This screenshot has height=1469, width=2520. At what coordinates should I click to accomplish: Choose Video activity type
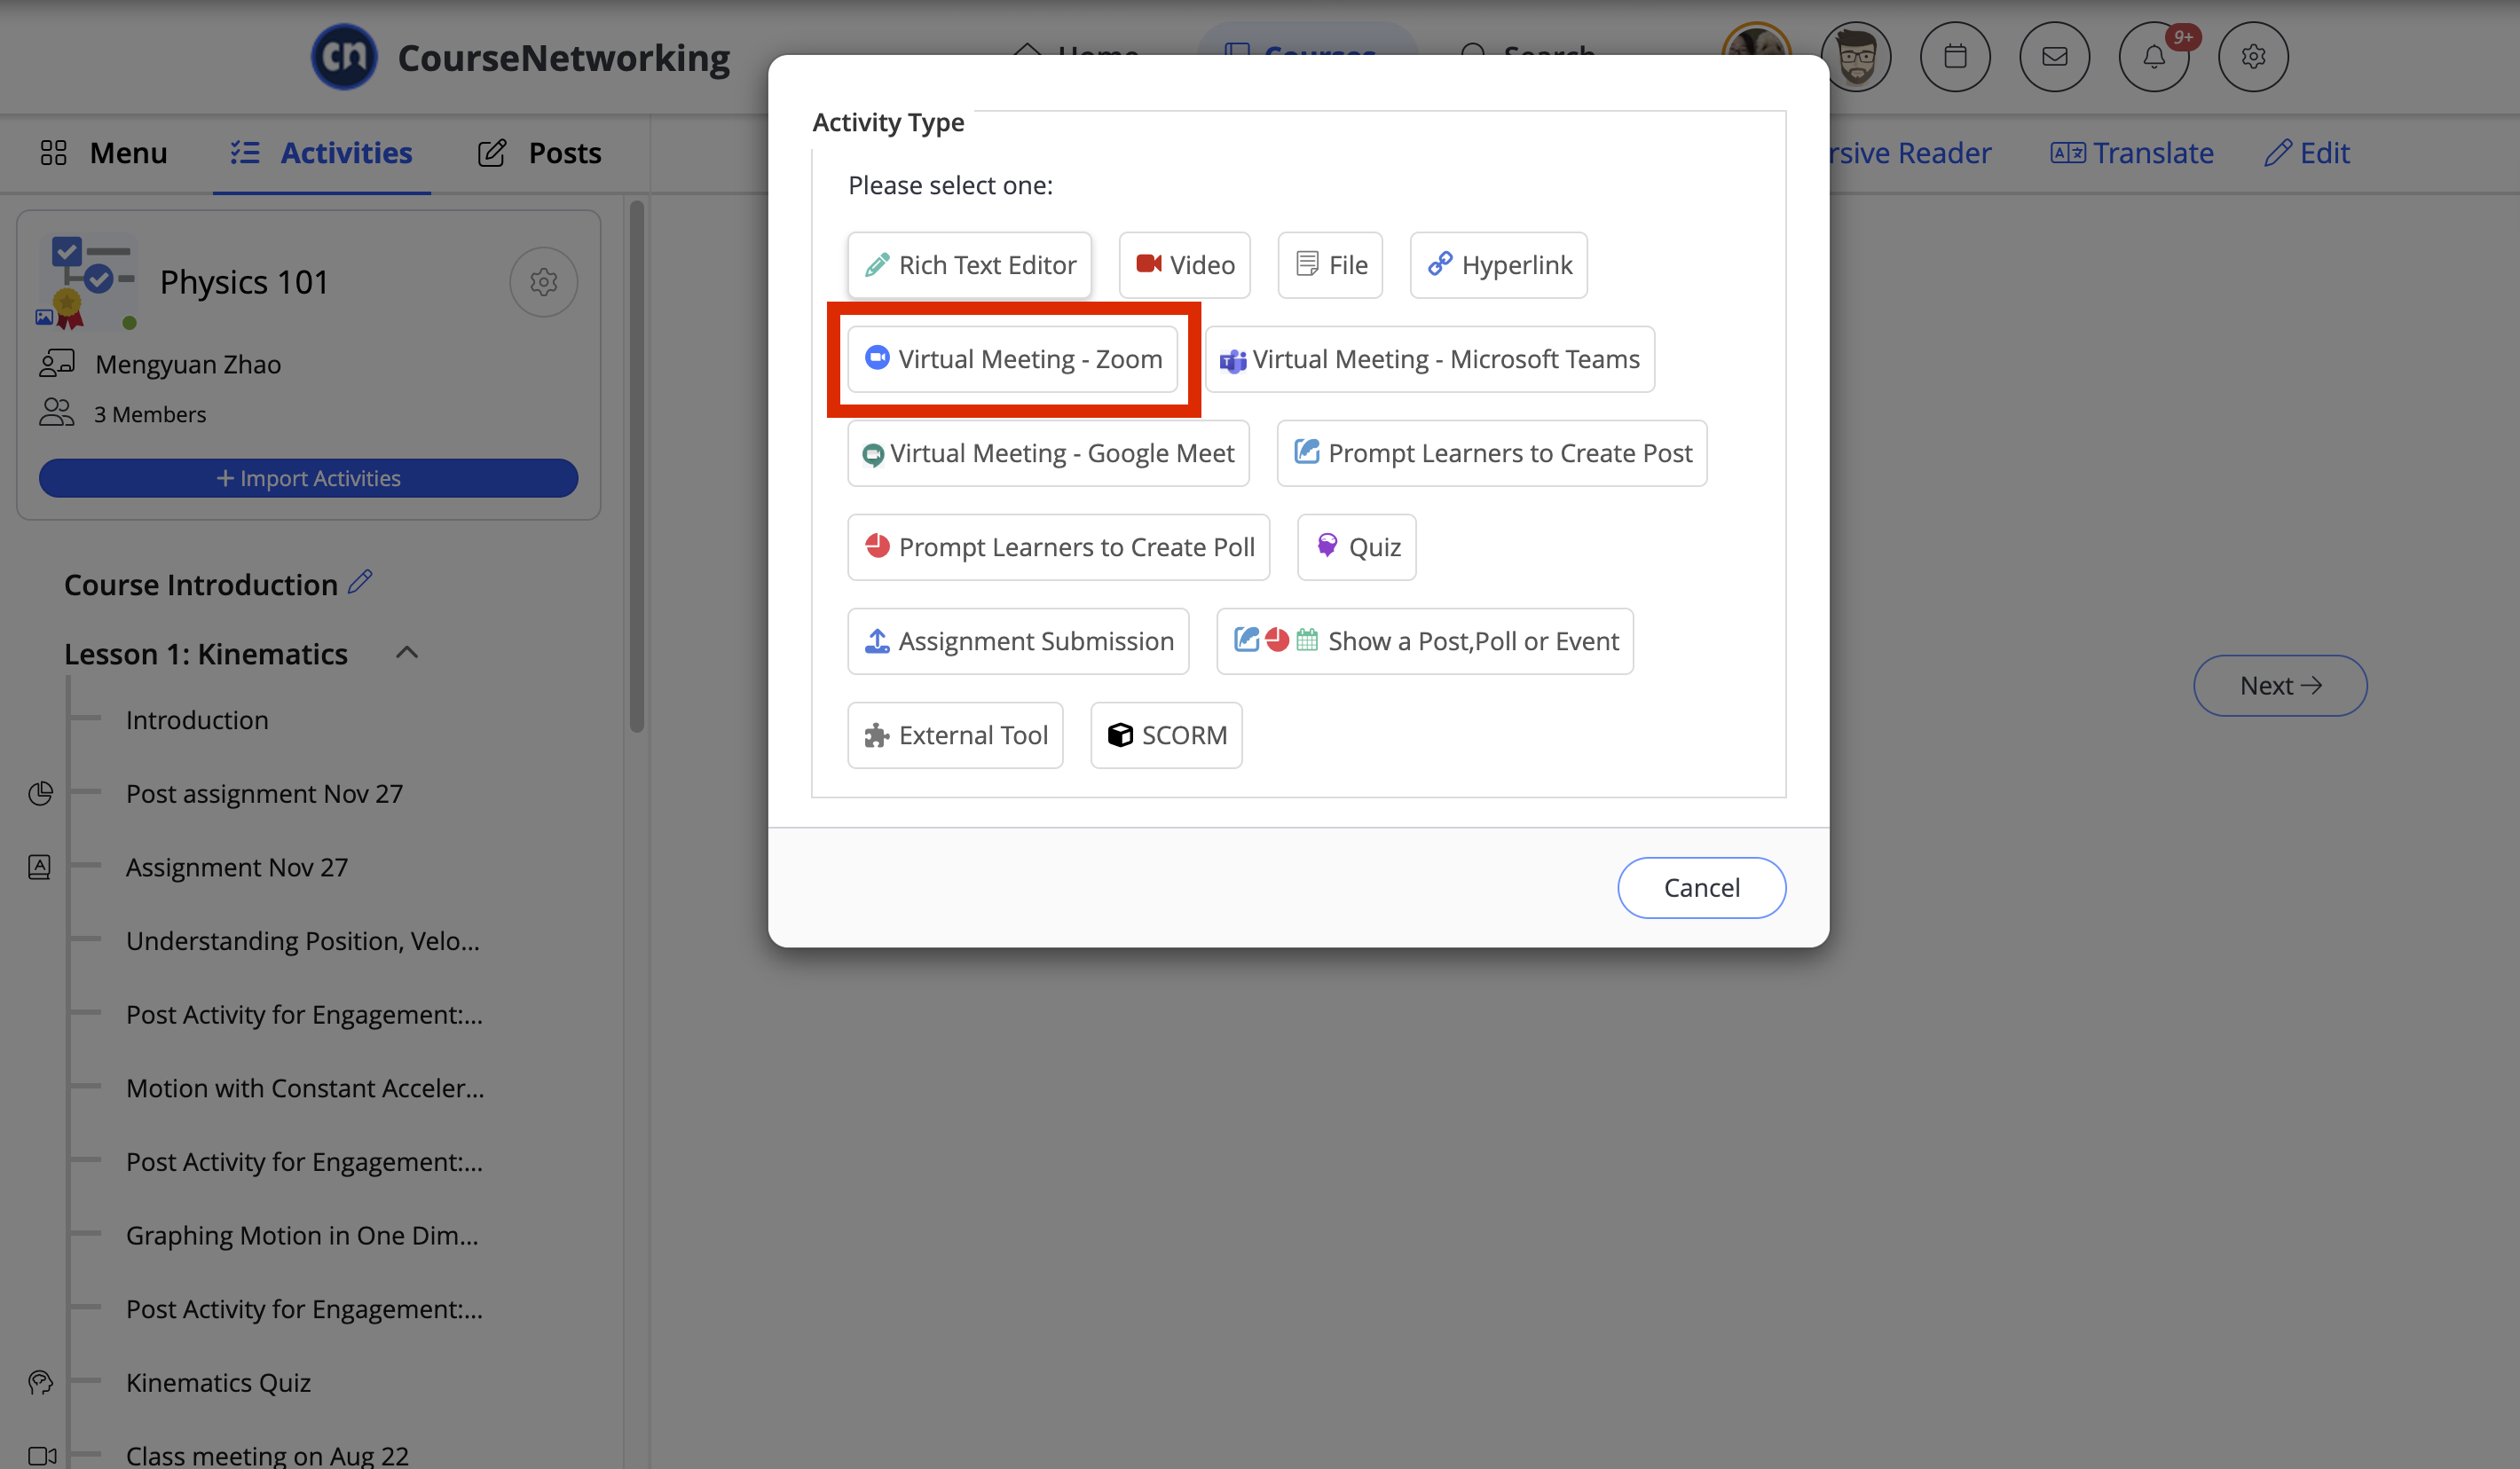click(x=1184, y=265)
